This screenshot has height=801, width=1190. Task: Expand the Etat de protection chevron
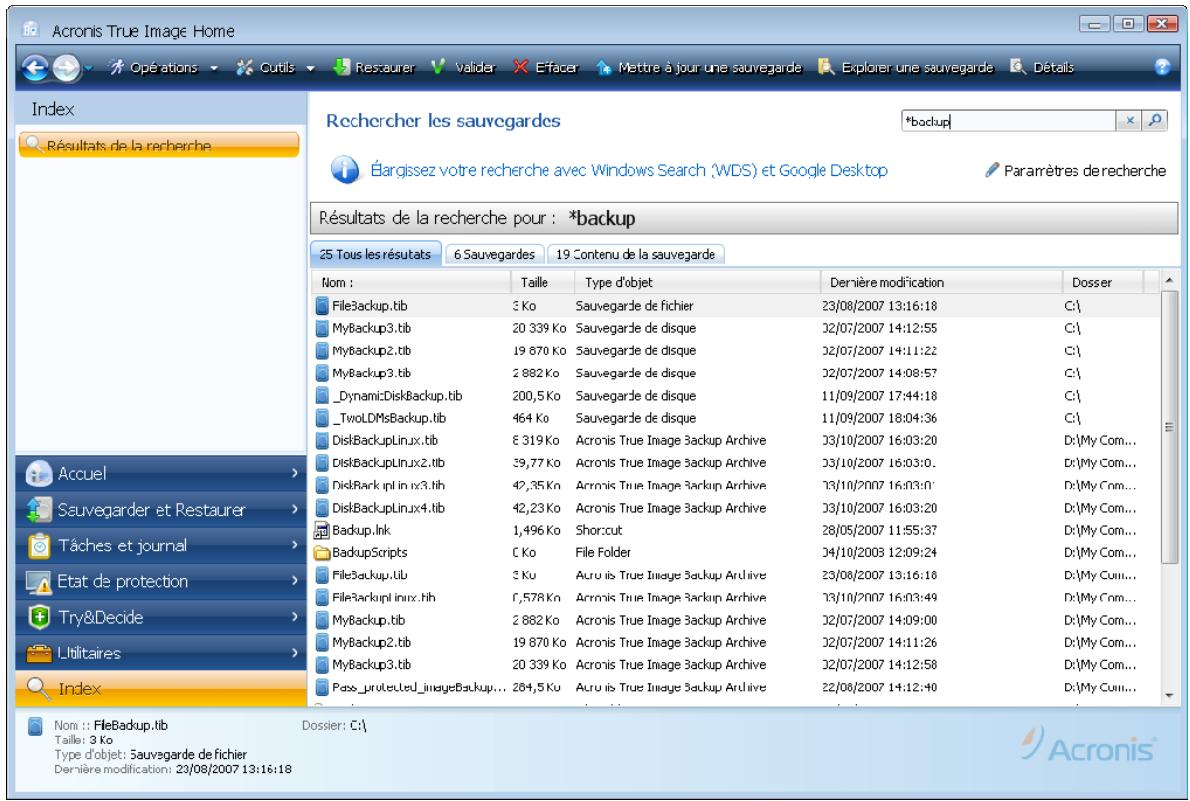point(294,581)
